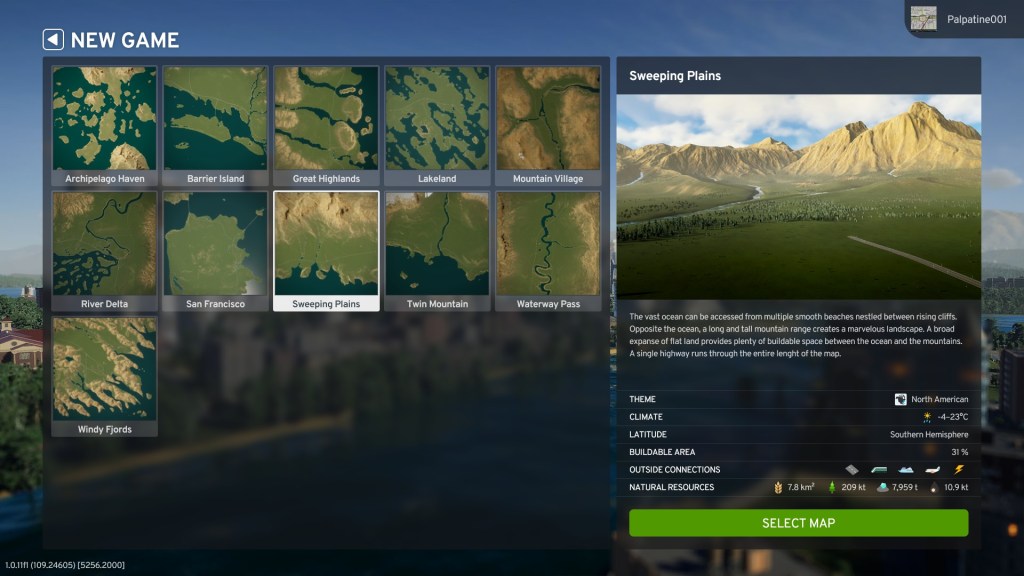Select the River Delta map thumbnail
The width and height of the screenshot is (1024, 576).
105,250
